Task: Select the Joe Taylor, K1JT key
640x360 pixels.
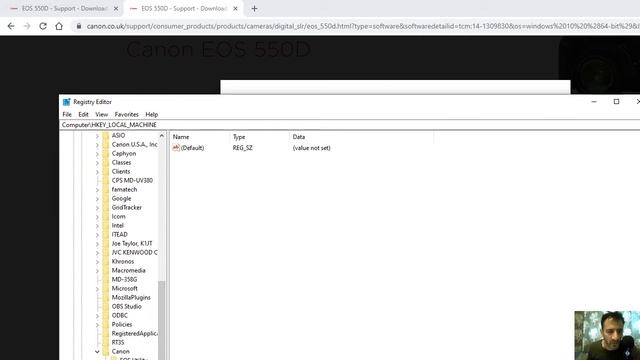Action: [x=132, y=243]
